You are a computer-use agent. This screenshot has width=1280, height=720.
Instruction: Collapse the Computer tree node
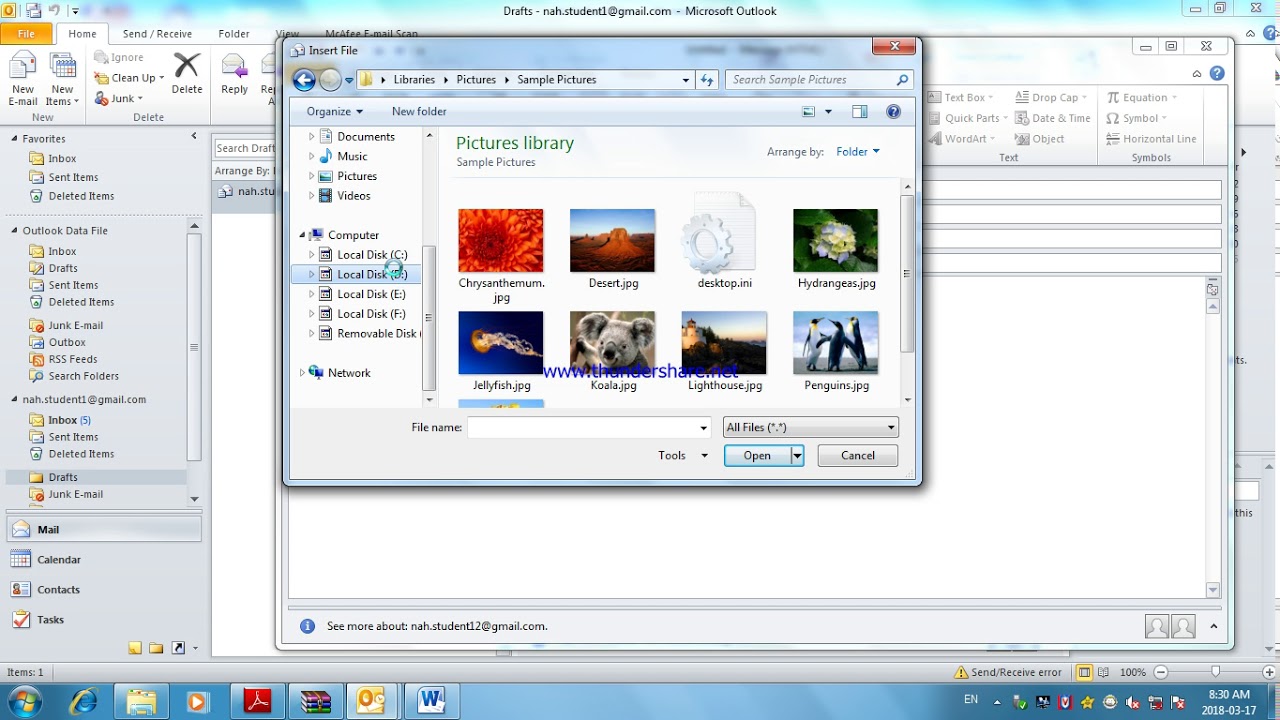pyautogui.click(x=302, y=236)
